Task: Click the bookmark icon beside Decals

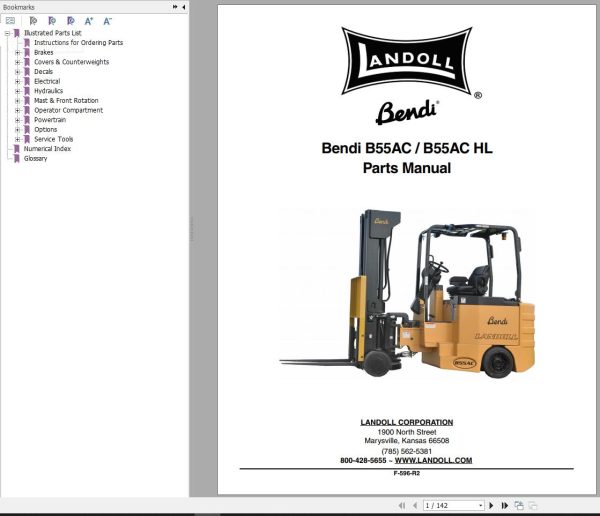Action: (27, 72)
